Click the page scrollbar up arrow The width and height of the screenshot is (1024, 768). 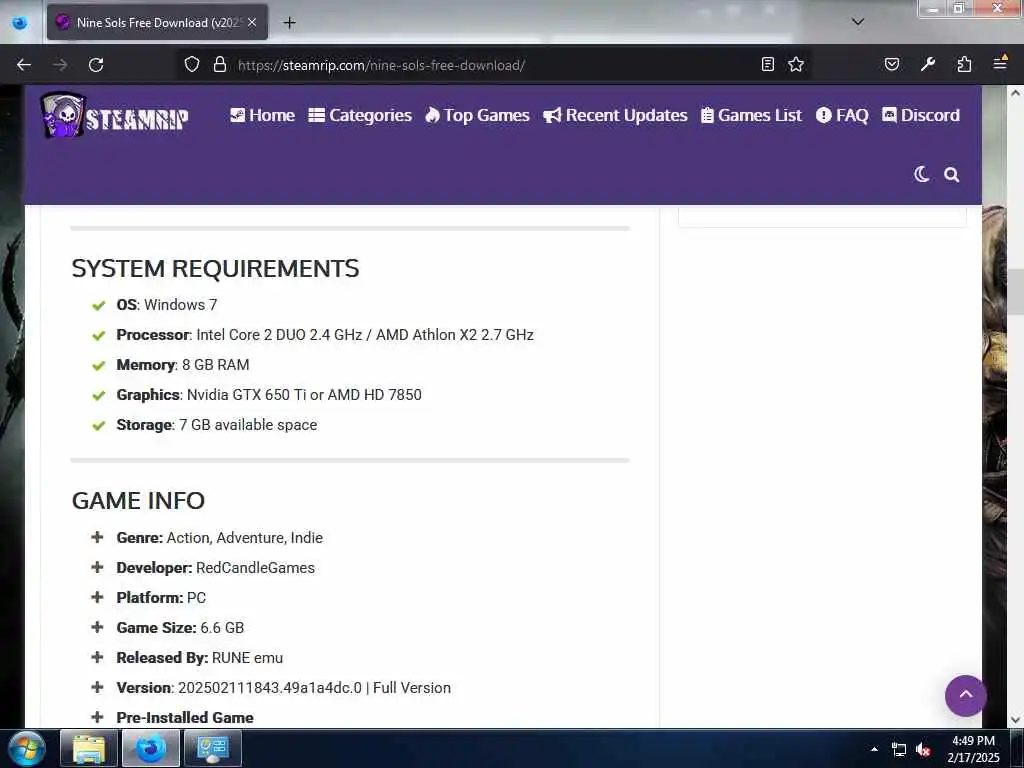tap(1015, 93)
